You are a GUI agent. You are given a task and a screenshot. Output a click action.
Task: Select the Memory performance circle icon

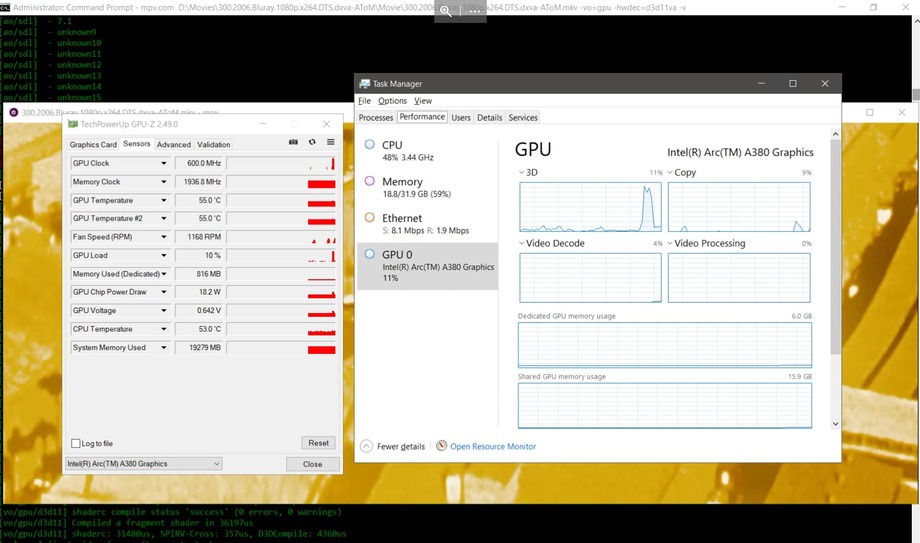click(x=370, y=181)
